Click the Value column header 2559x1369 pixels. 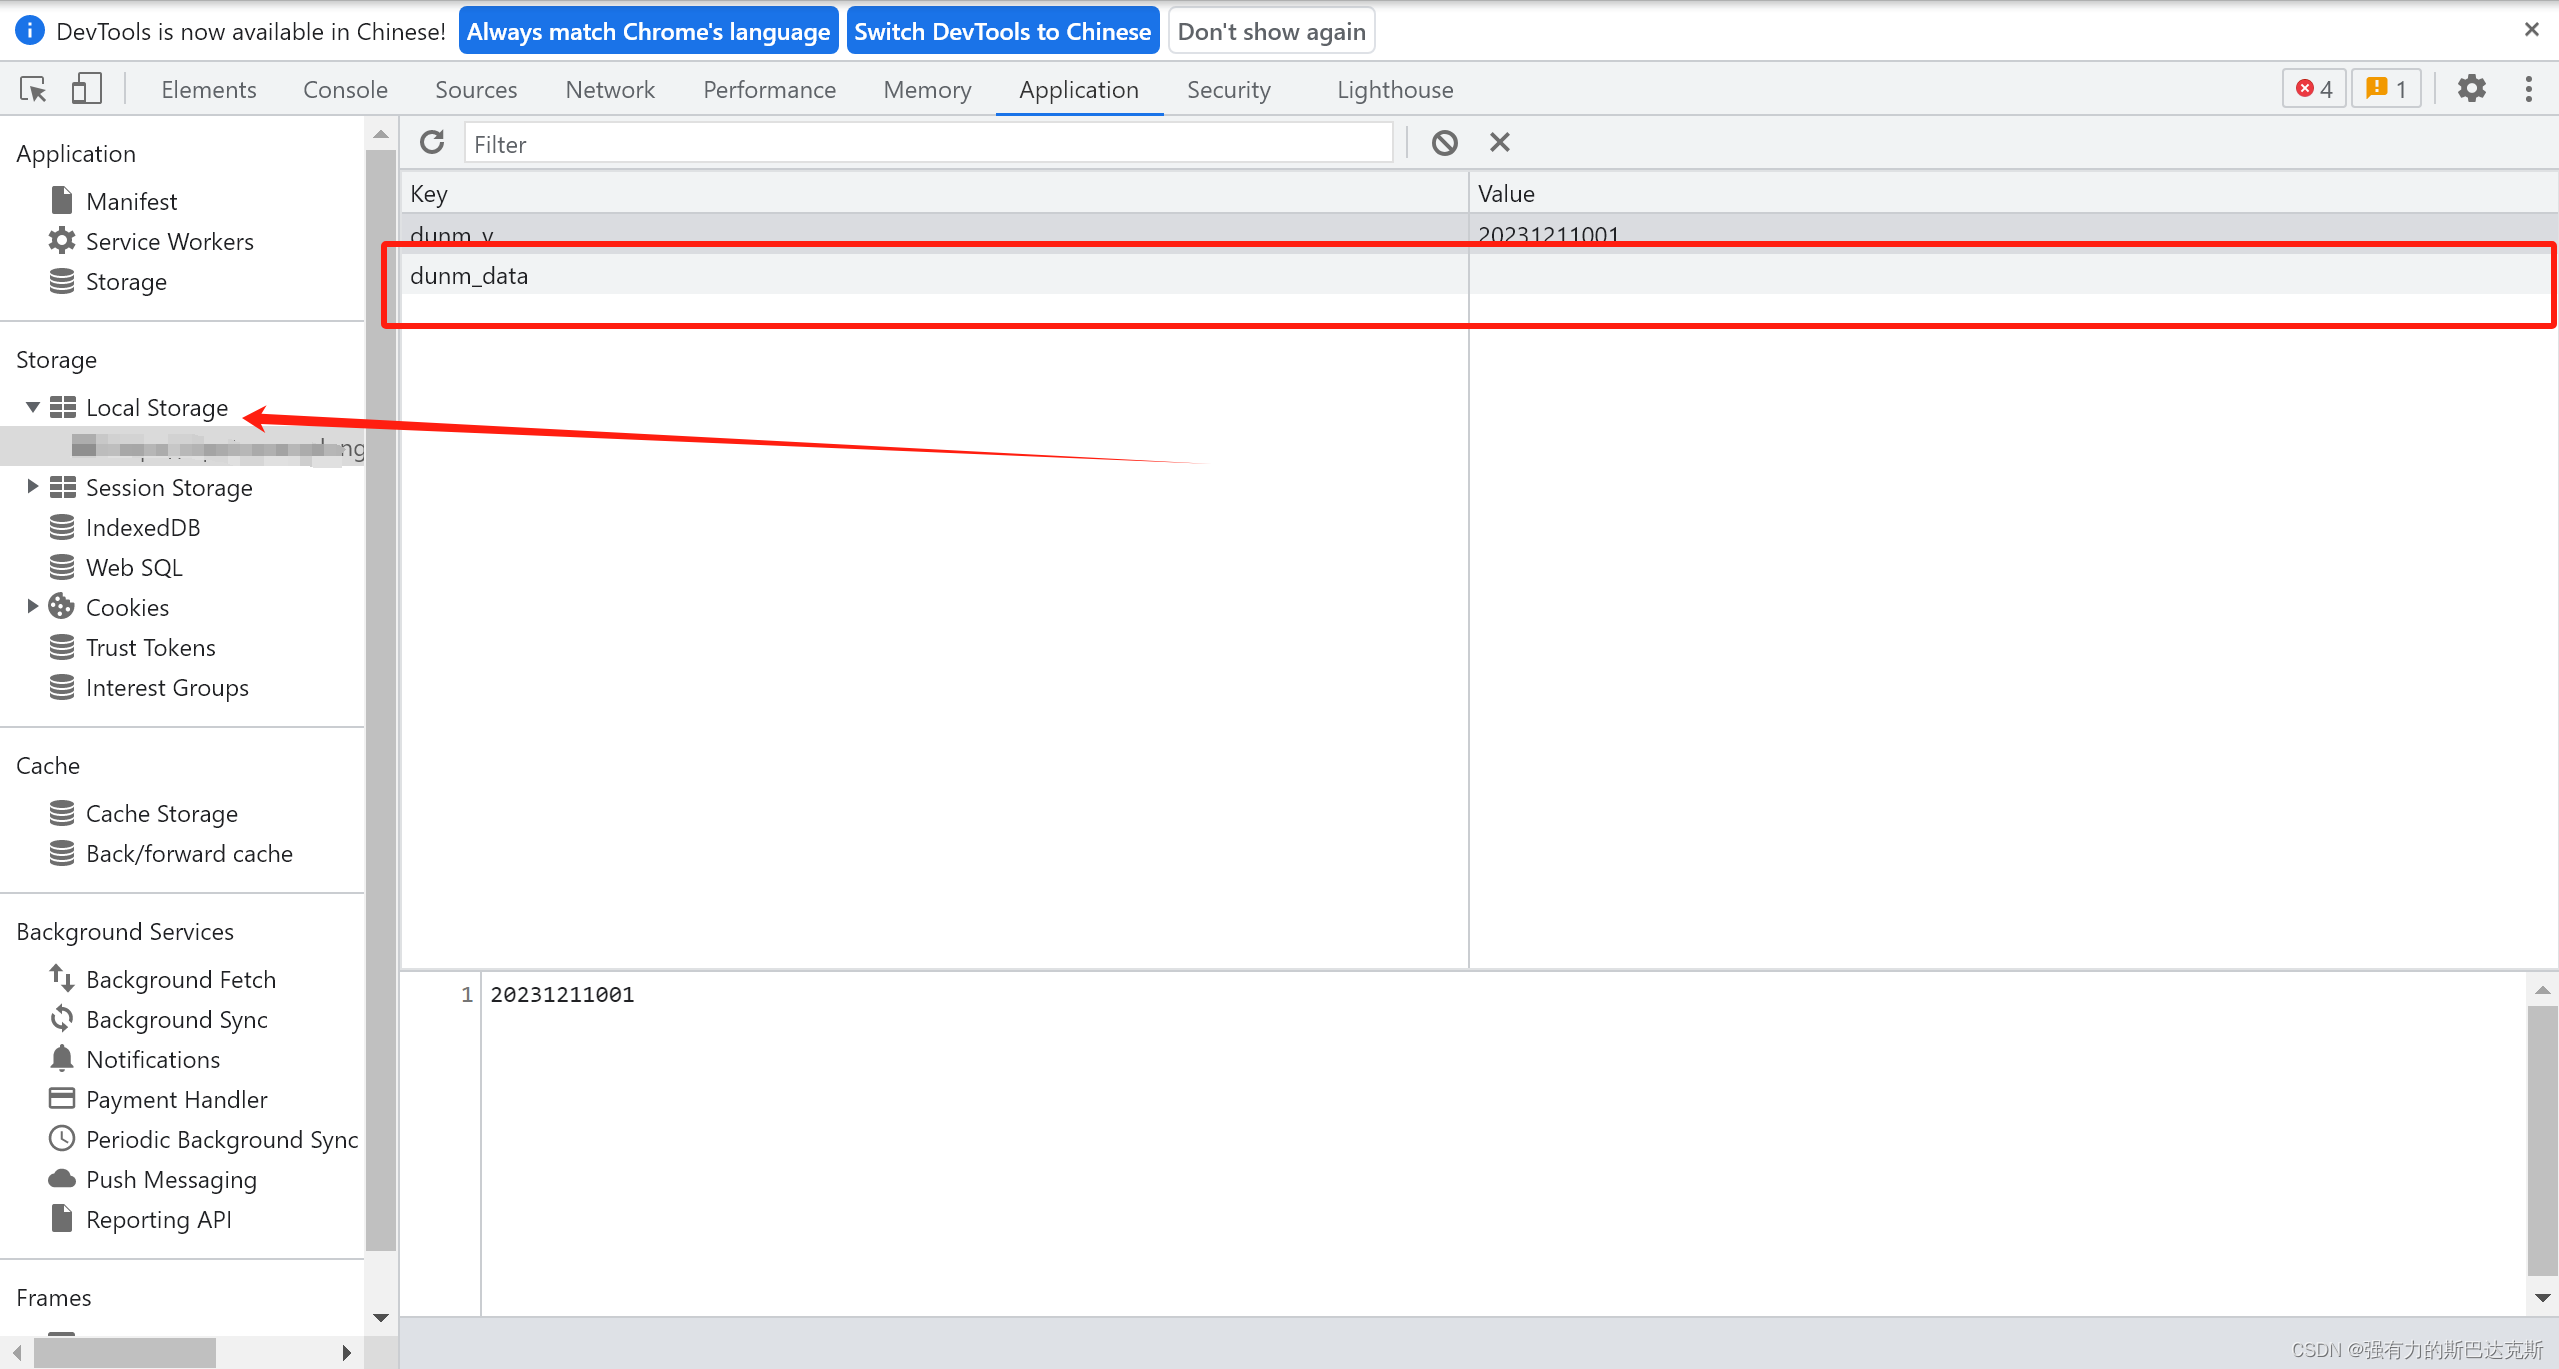point(2013,193)
